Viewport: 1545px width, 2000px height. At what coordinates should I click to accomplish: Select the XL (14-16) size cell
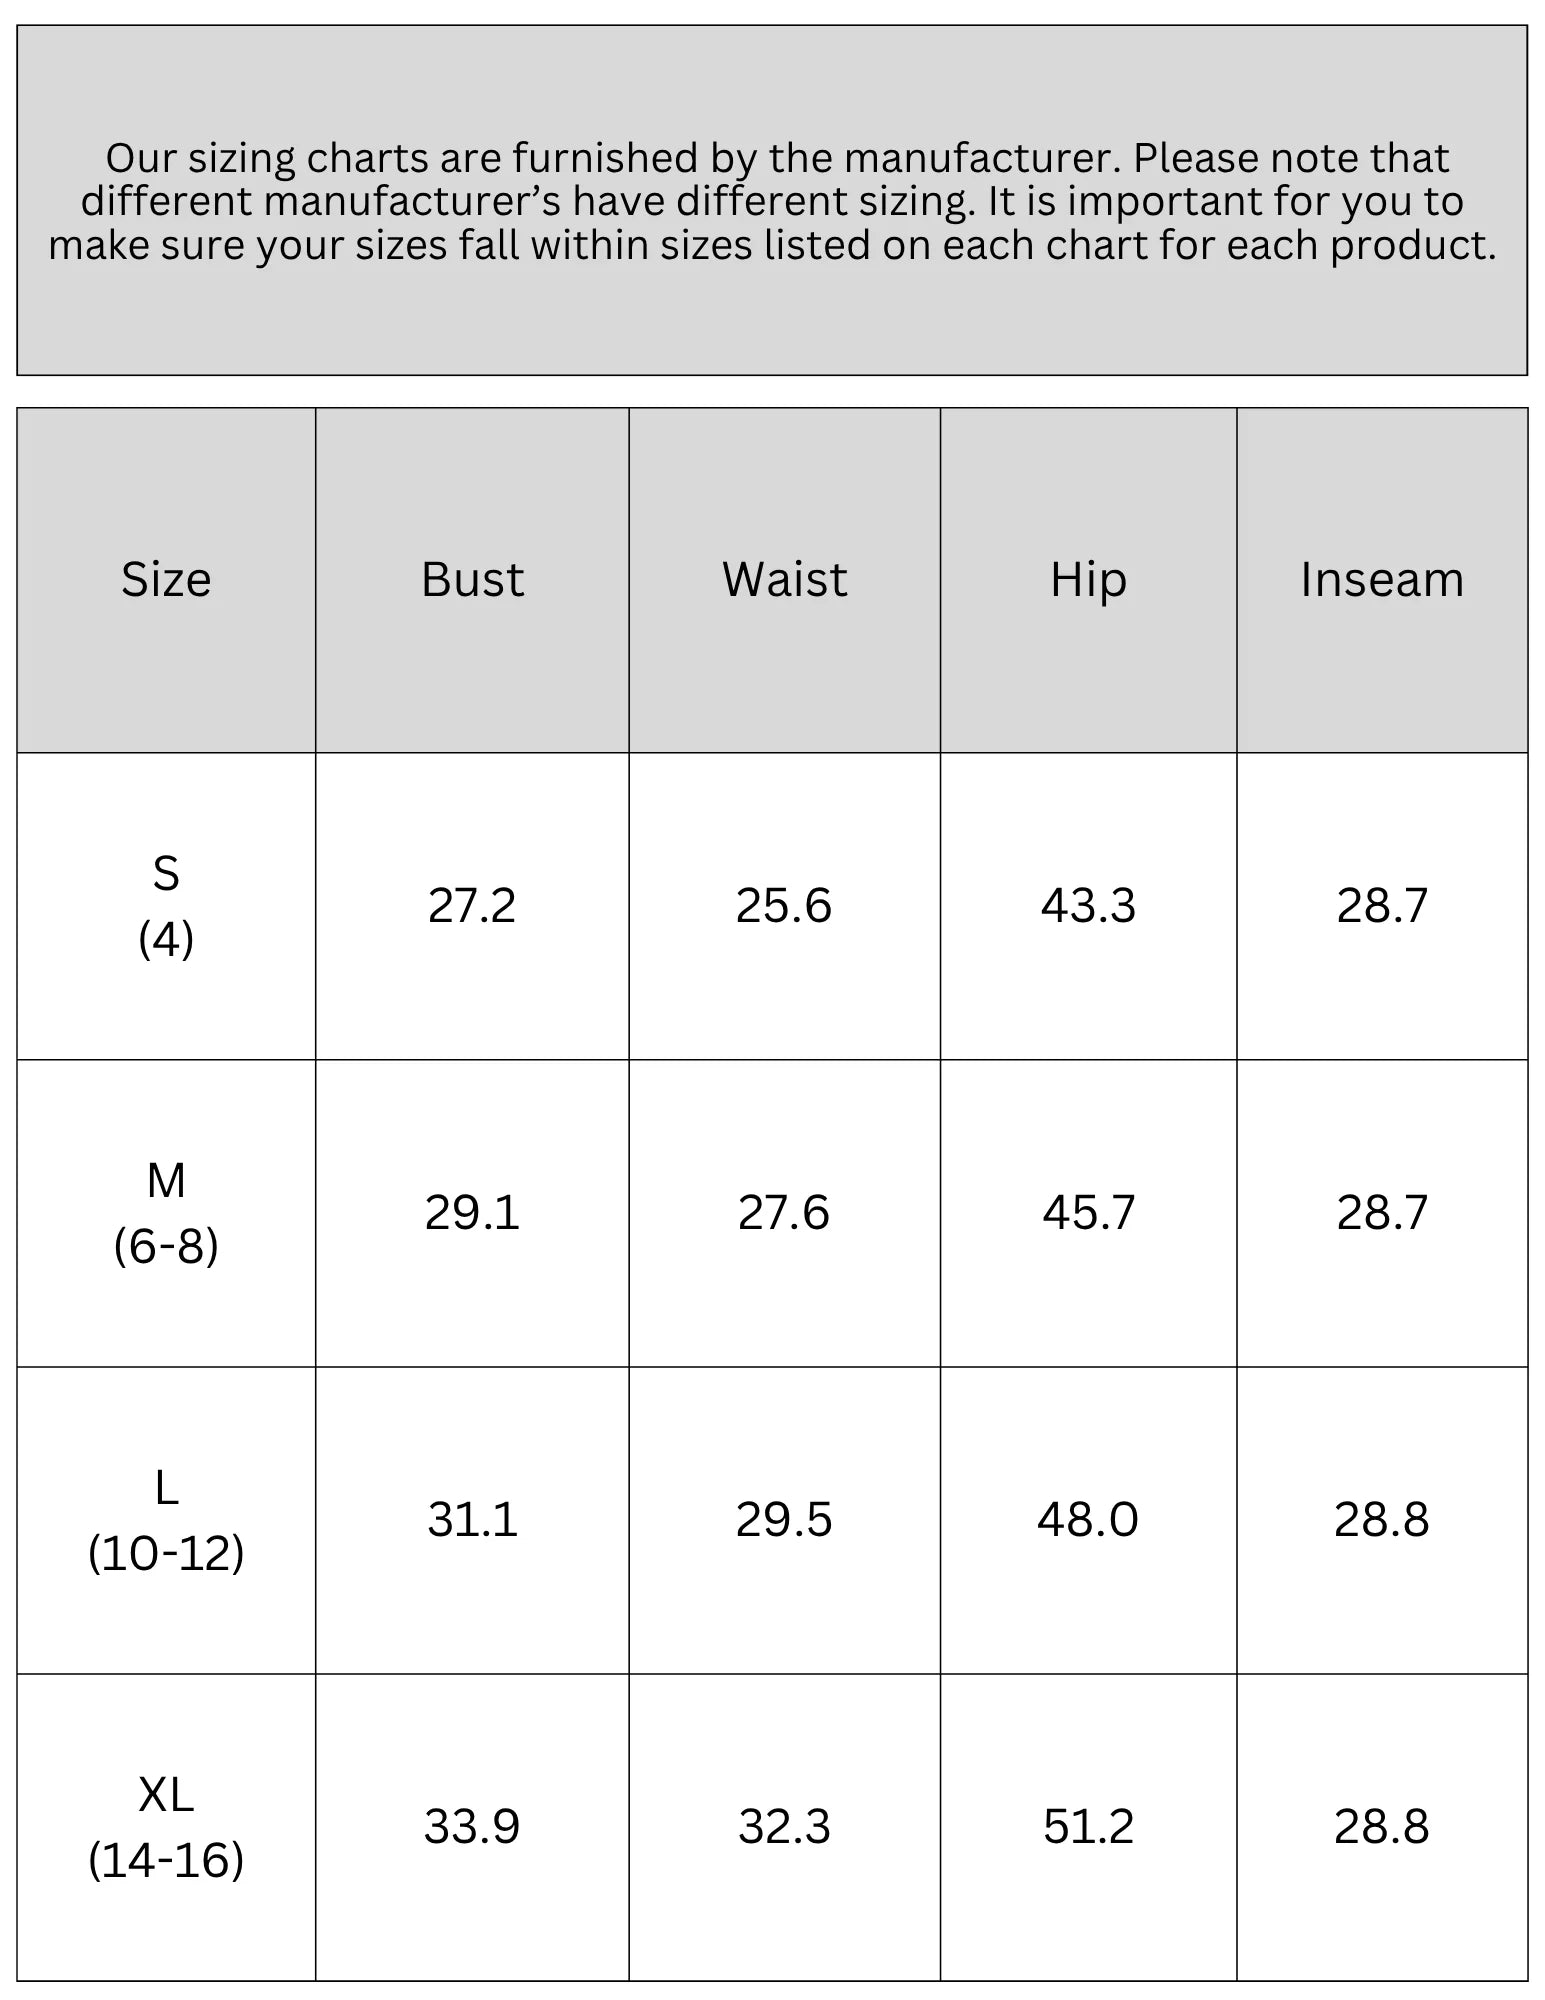166,1827
